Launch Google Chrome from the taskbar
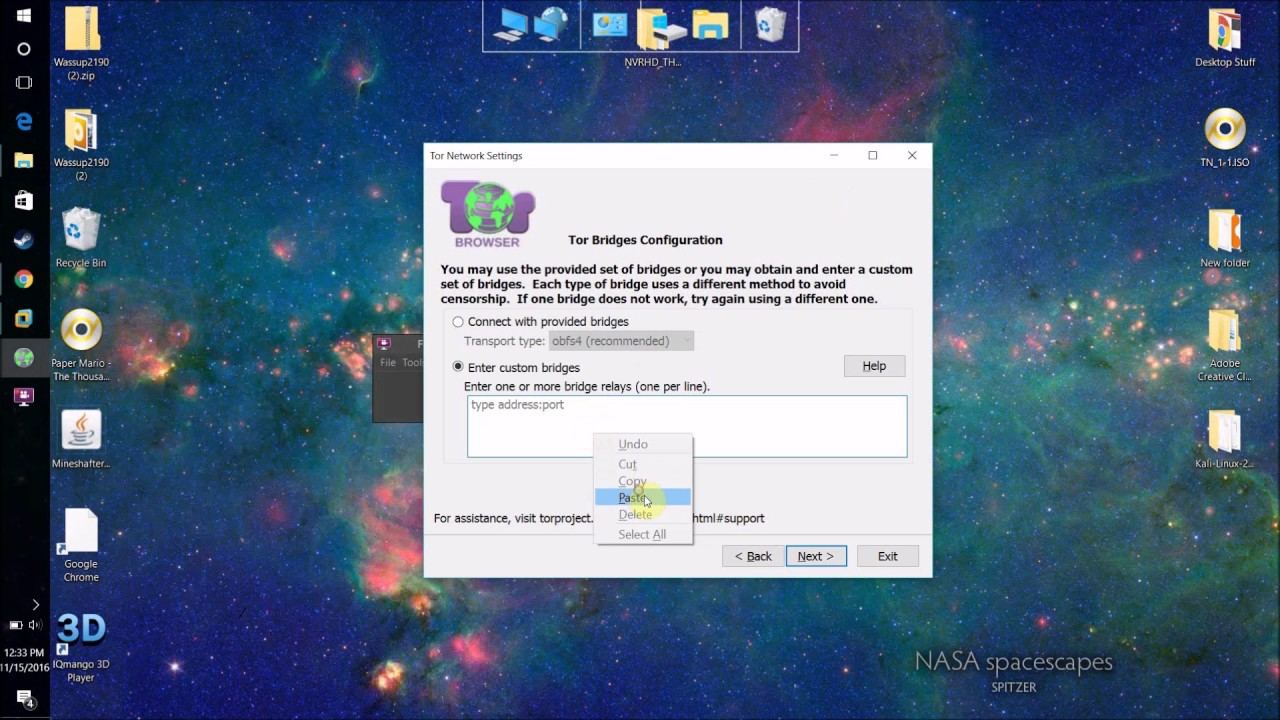The width and height of the screenshot is (1280, 720). (24, 279)
